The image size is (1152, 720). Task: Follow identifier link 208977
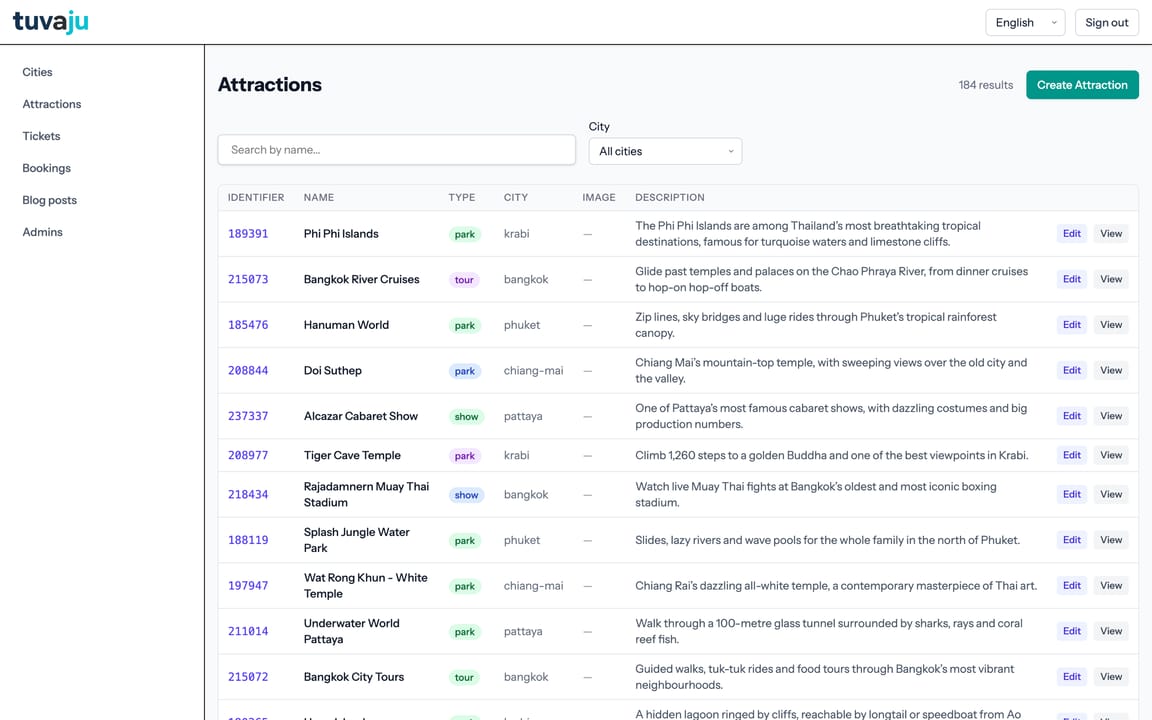[x=248, y=456]
